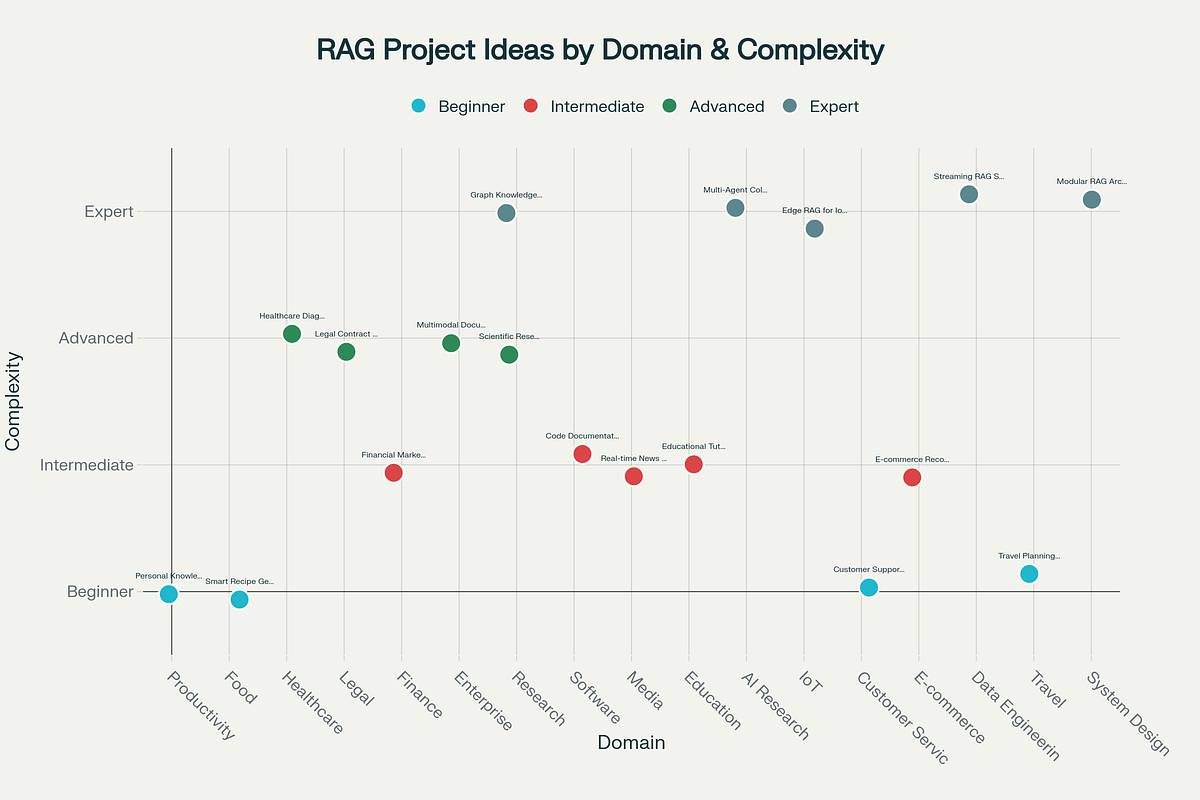Click the Enterprise x-axis label
Viewport: 1200px width, 800px height.
click(482, 700)
